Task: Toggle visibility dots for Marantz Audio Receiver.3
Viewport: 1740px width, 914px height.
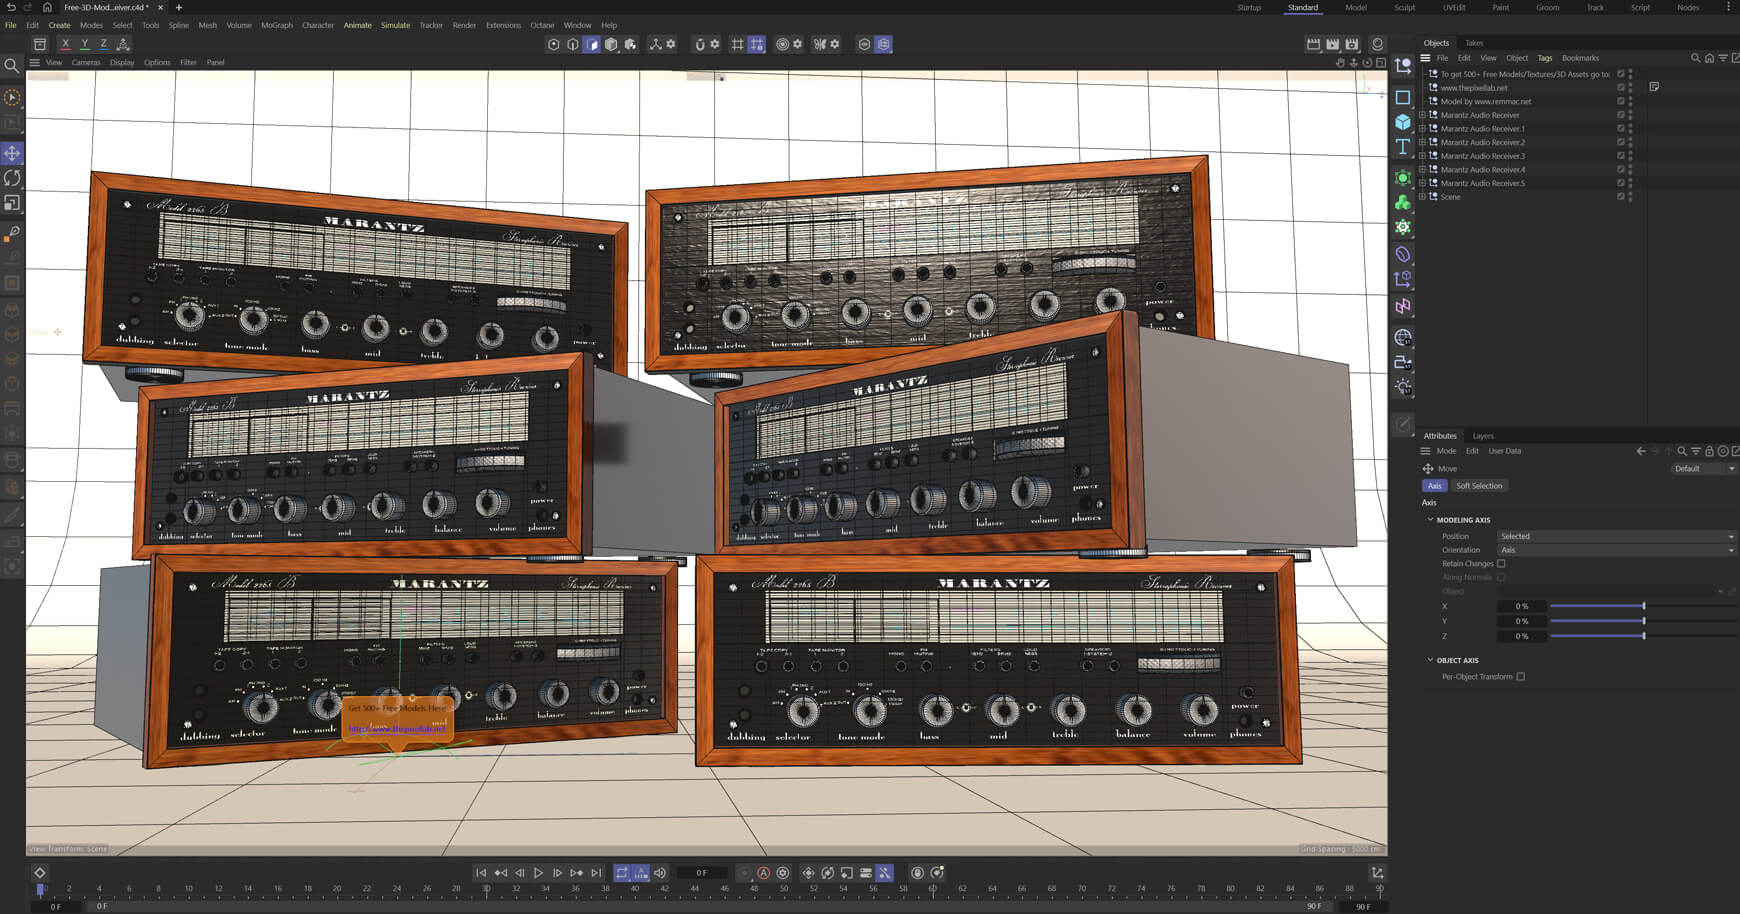Action: tap(1631, 156)
